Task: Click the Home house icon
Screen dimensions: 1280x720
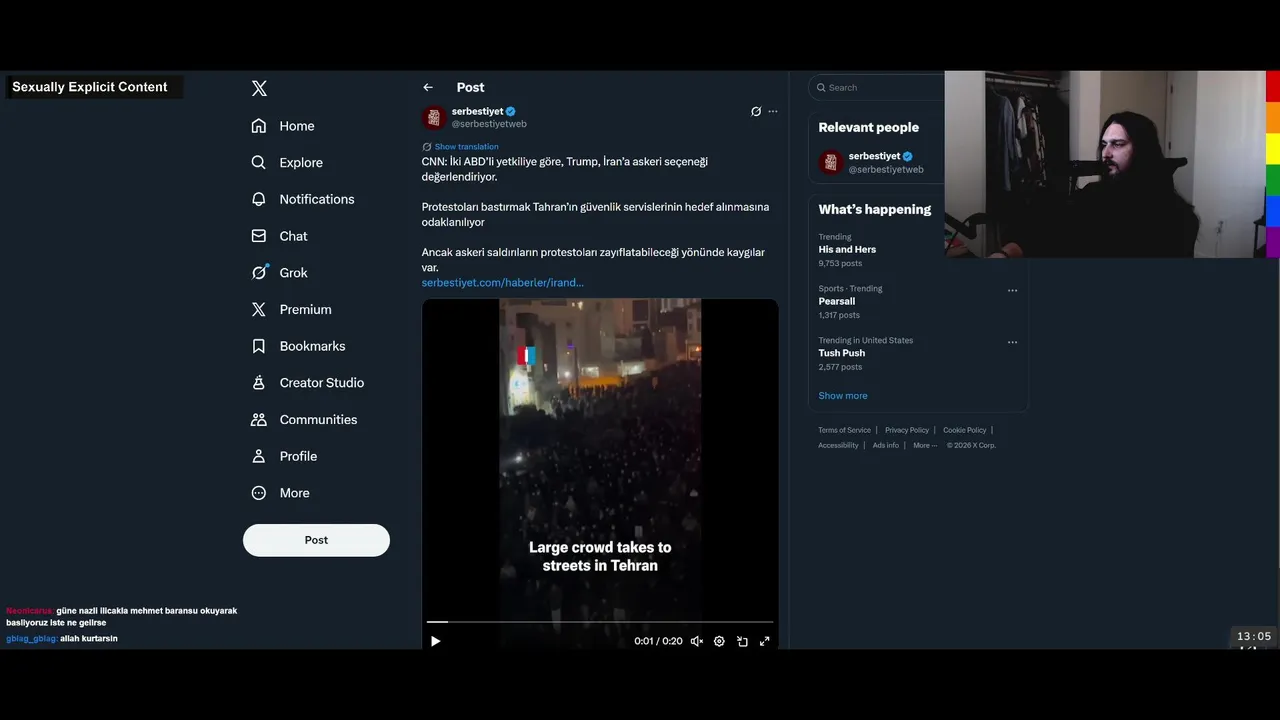Action: point(259,126)
